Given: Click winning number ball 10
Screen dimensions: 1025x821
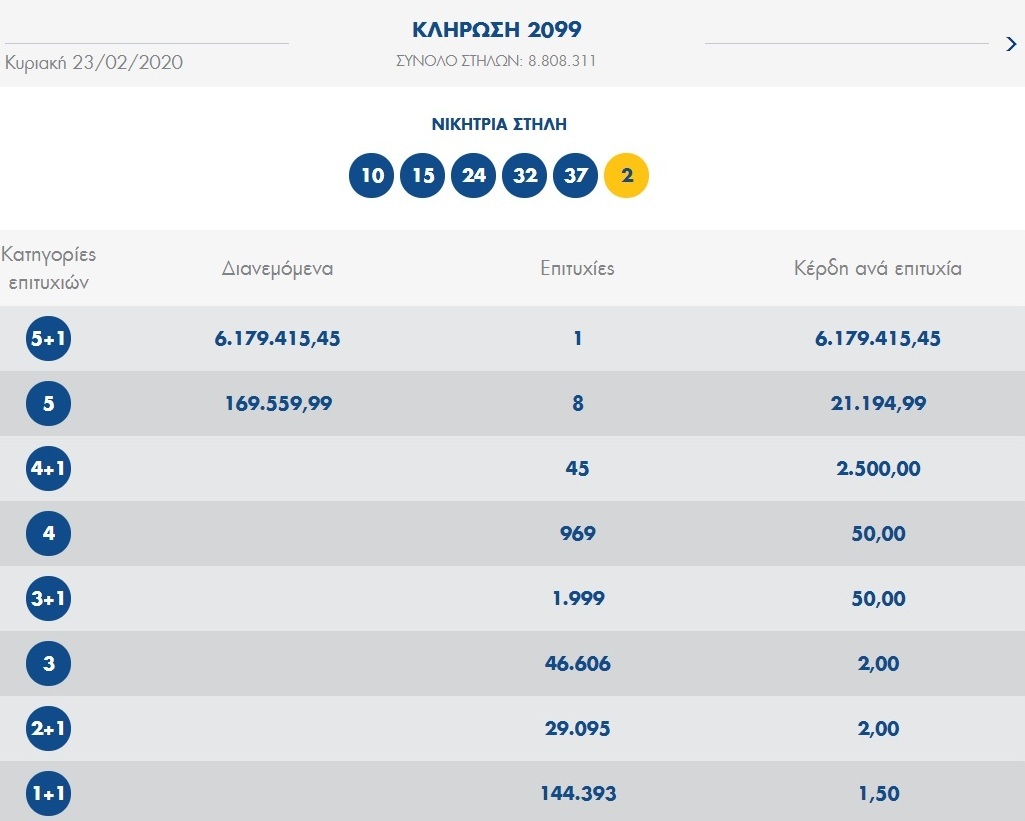Looking at the screenshot, I should click(372, 176).
